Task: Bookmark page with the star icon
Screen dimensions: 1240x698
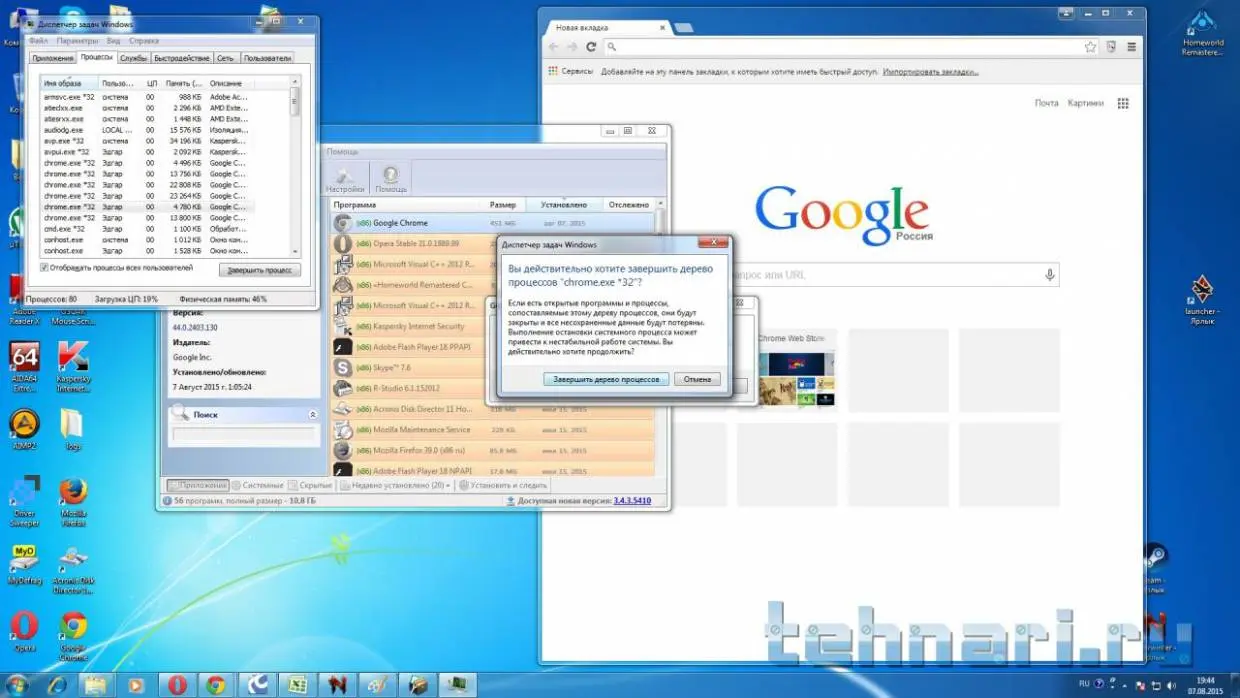Action: [x=1090, y=47]
